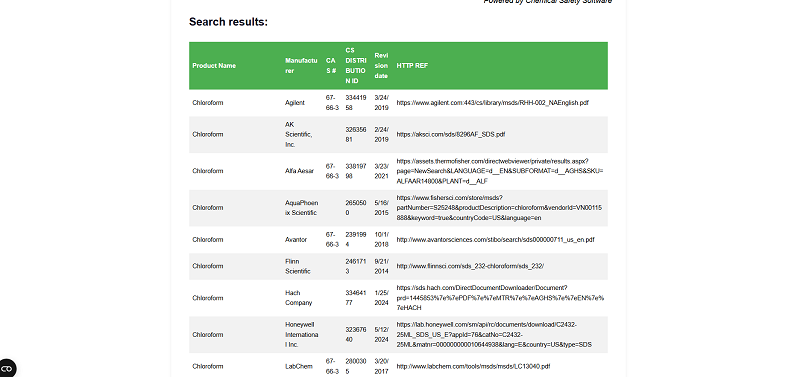Image resolution: width=800 pixels, height=377 pixels.
Task: Click revision date 3/23/2021 in Alfa Aesar row
Action: pos(381,171)
